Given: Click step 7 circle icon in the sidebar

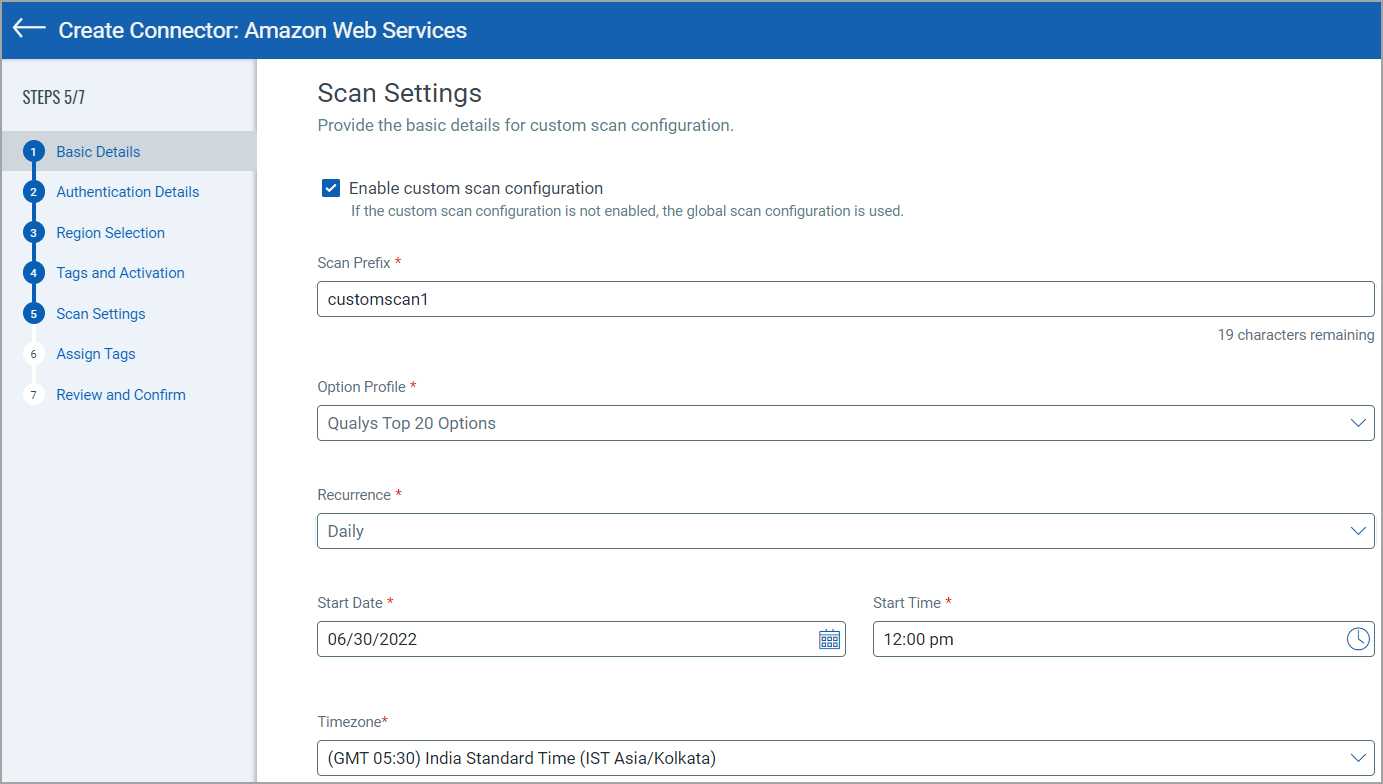Looking at the screenshot, I should [34, 395].
